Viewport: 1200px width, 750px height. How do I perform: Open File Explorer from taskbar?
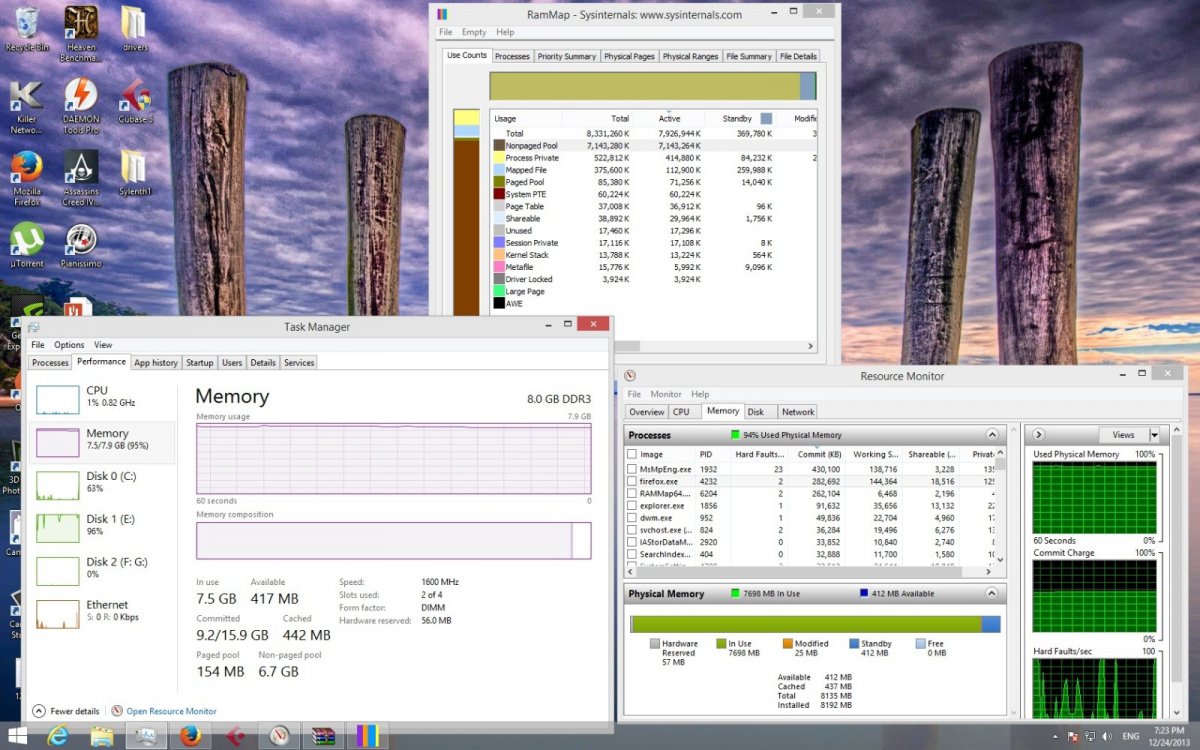102,737
